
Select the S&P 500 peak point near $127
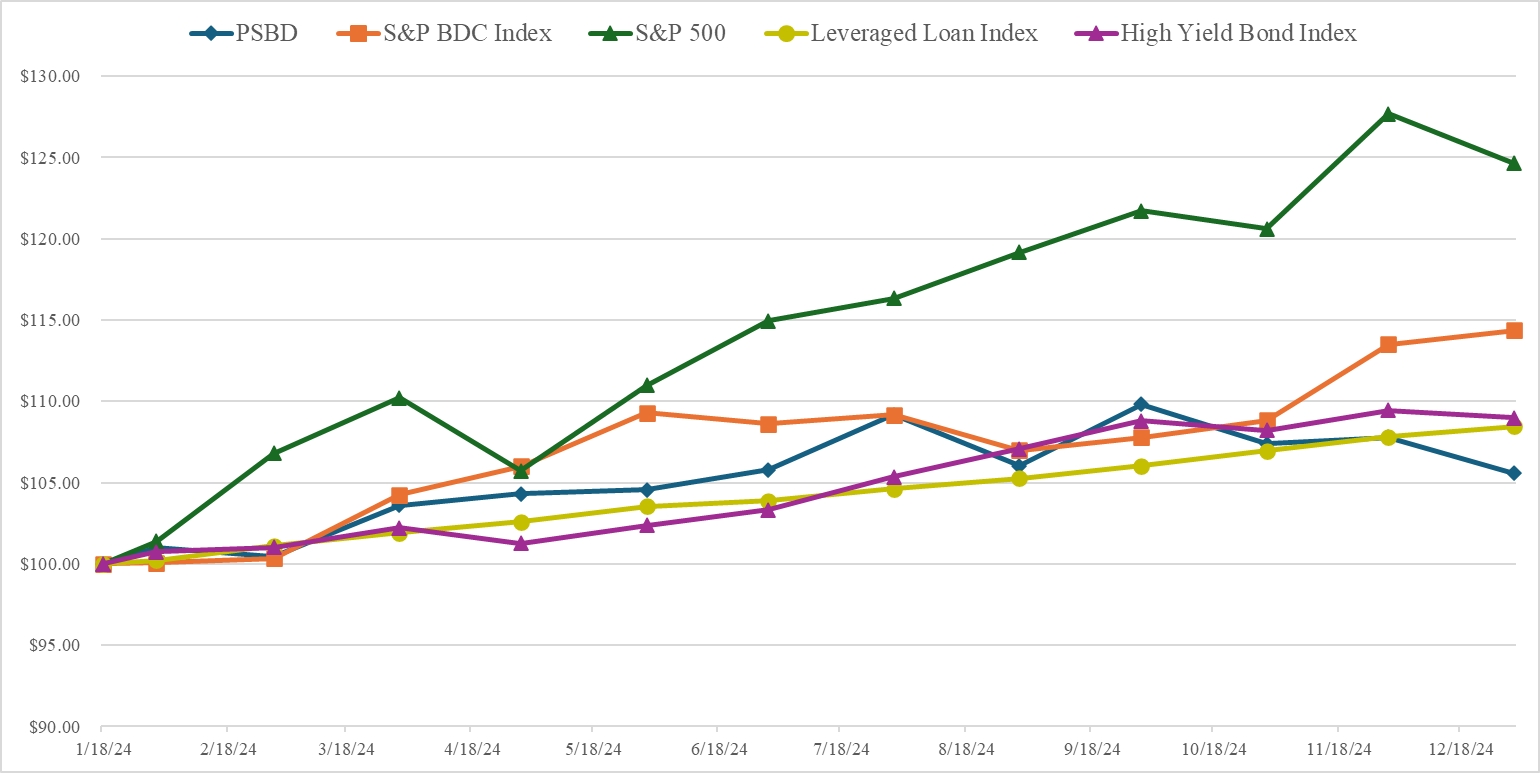[1388, 114]
